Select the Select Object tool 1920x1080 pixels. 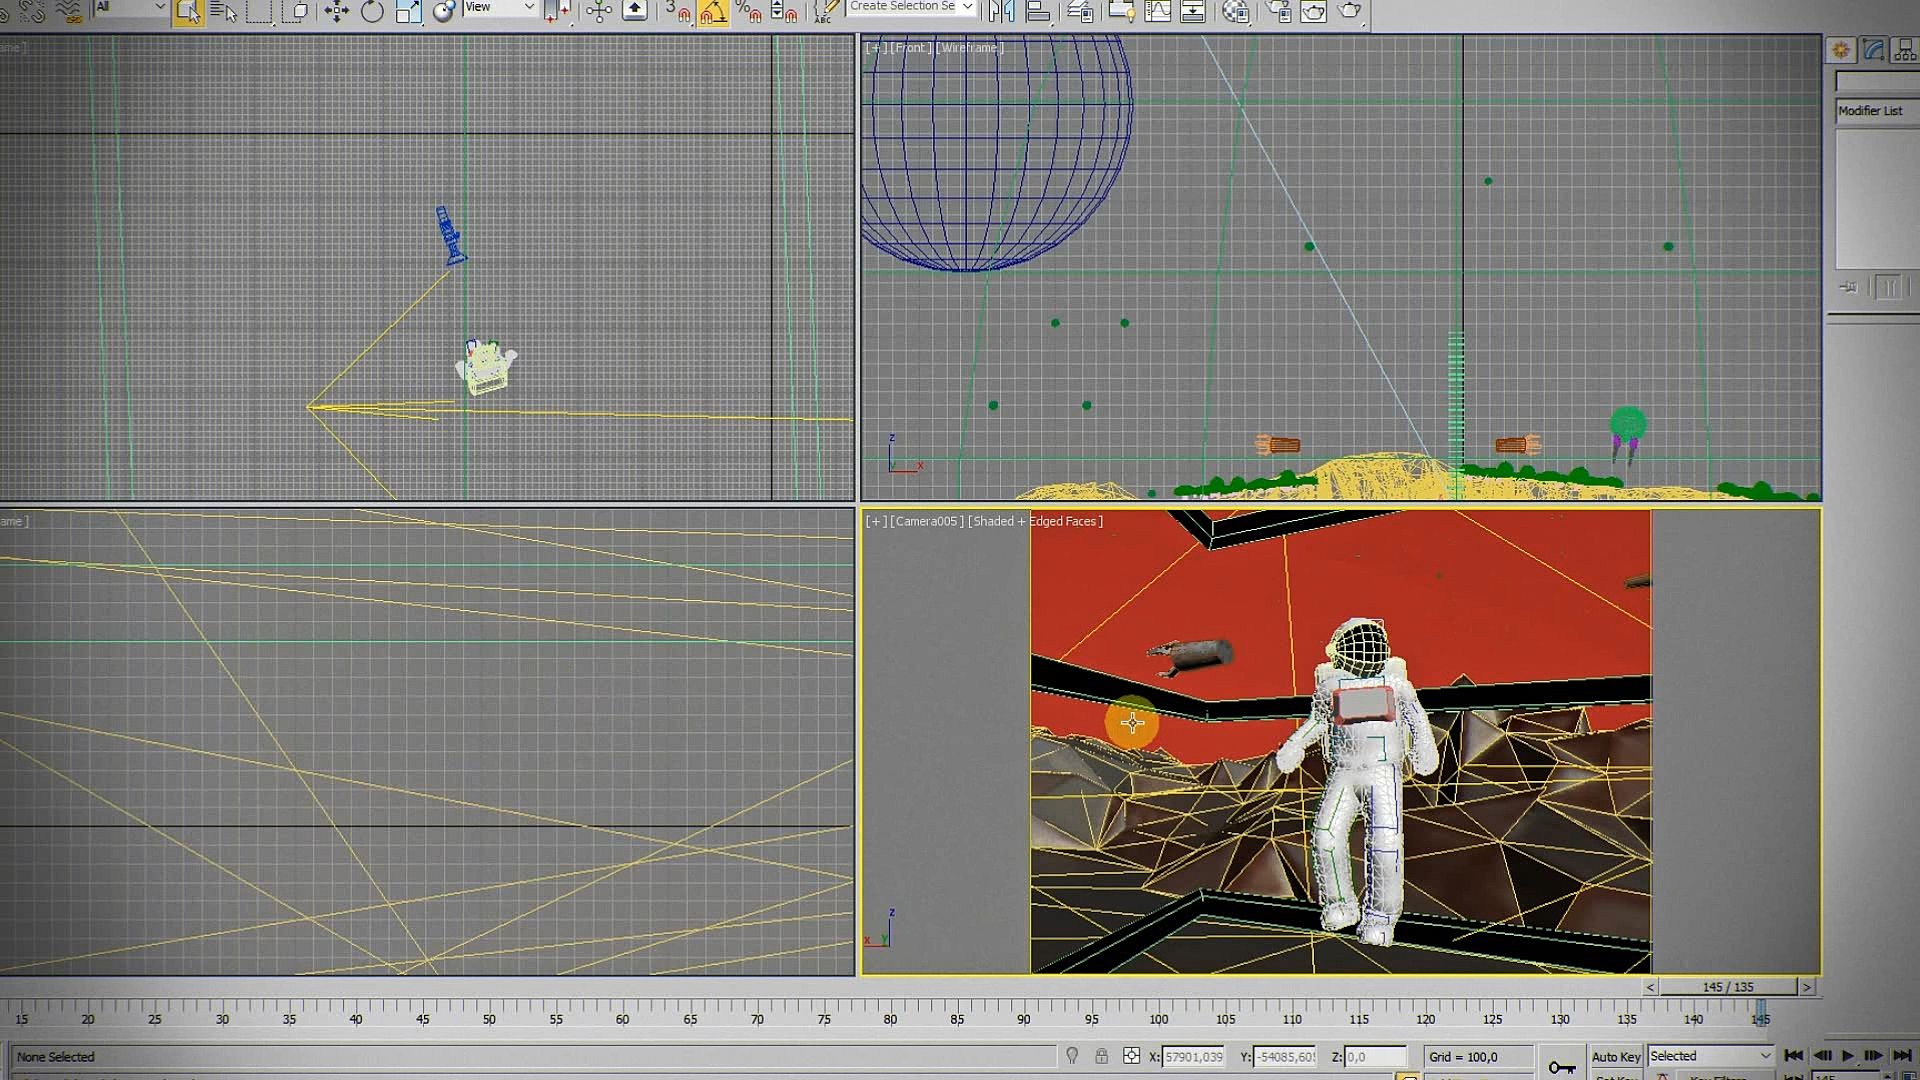[x=187, y=11]
